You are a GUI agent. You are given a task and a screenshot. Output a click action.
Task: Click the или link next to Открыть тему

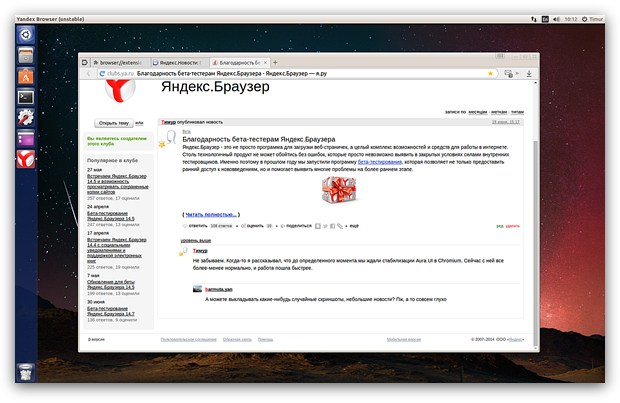tap(139, 123)
